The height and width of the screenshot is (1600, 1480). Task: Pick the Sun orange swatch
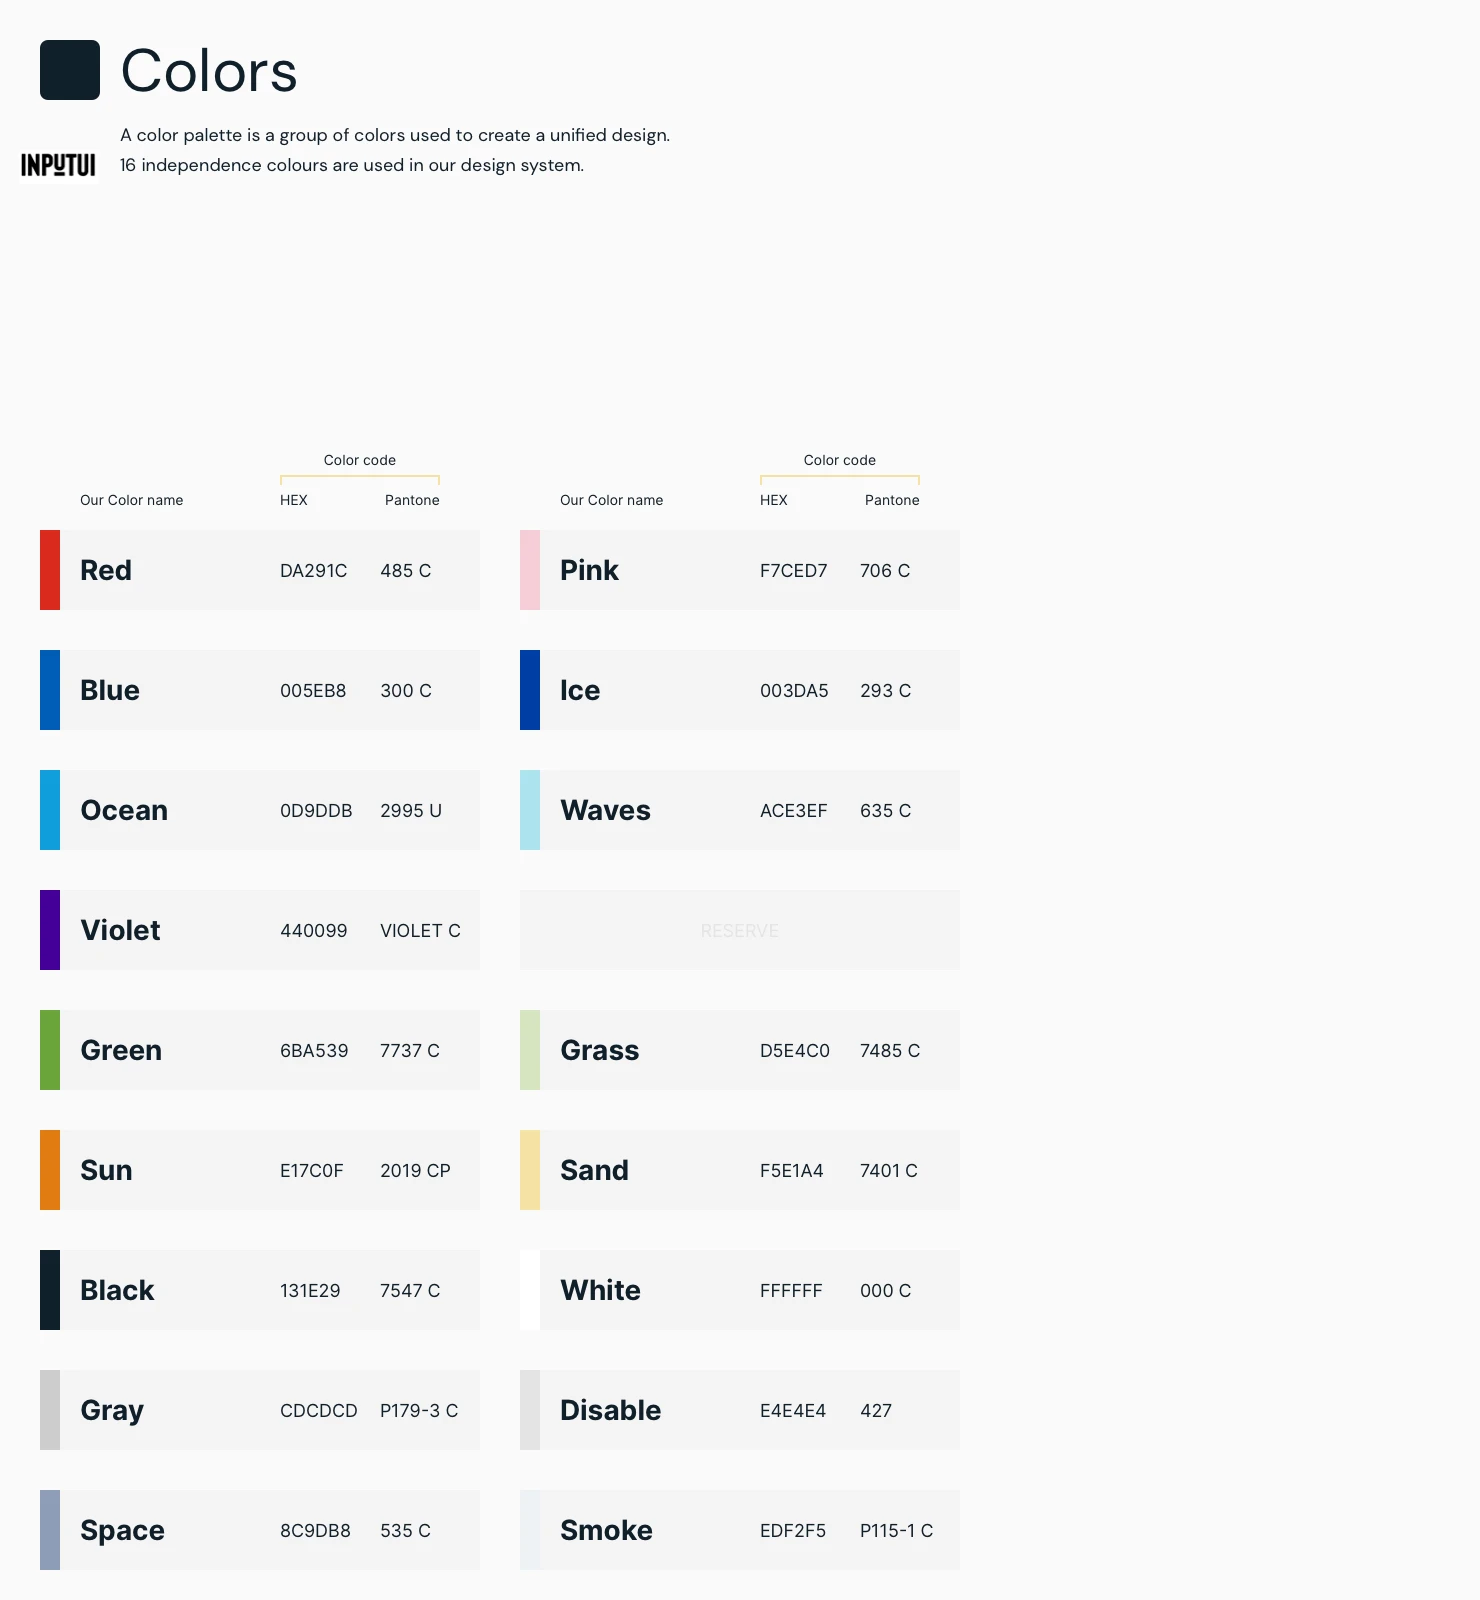50,1170
